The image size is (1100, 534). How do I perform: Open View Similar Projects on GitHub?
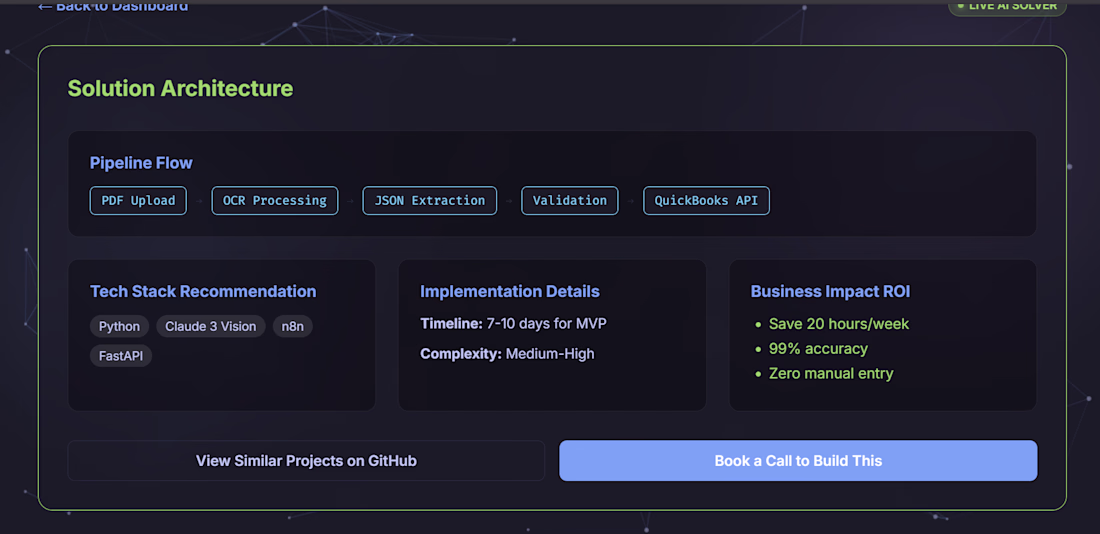pos(306,461)
